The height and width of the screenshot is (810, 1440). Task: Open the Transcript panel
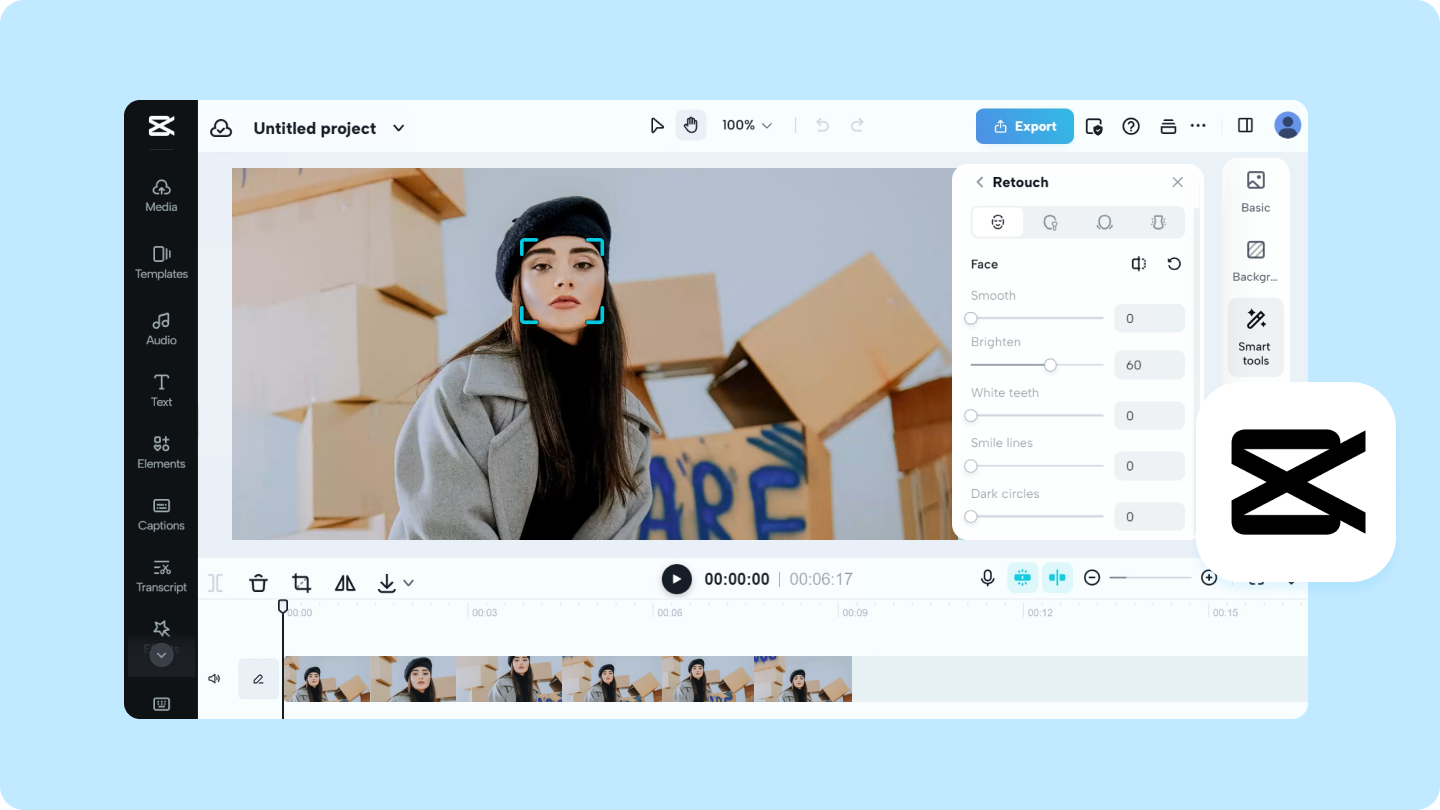[x=161, y=577]
